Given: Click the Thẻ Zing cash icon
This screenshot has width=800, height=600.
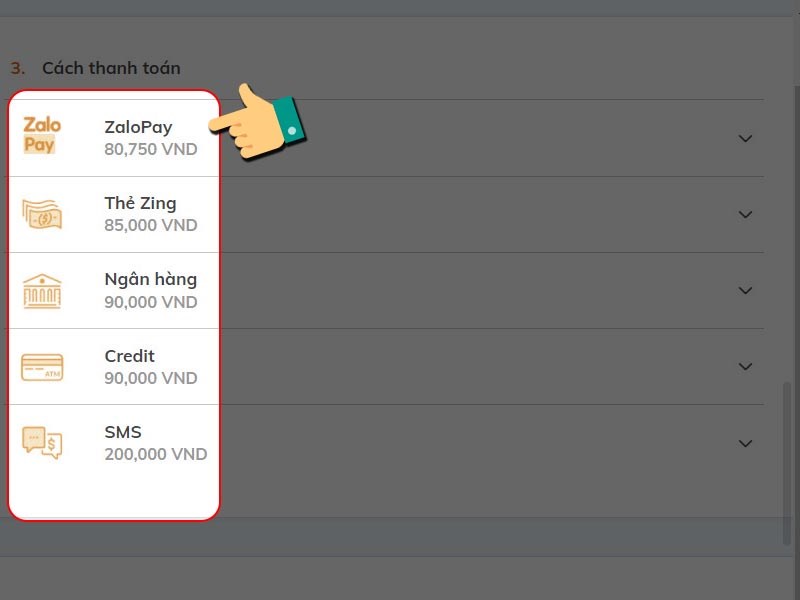Looking at the screenshot, I should tap(42, 214).
